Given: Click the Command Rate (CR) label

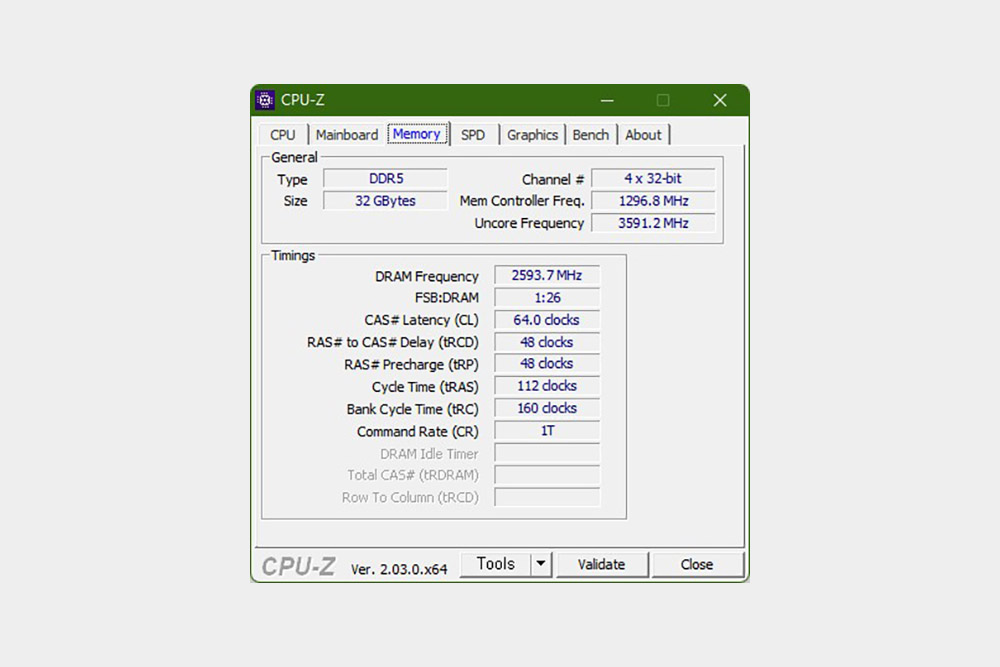Looking at the screenshot, I should click(418, 432).
